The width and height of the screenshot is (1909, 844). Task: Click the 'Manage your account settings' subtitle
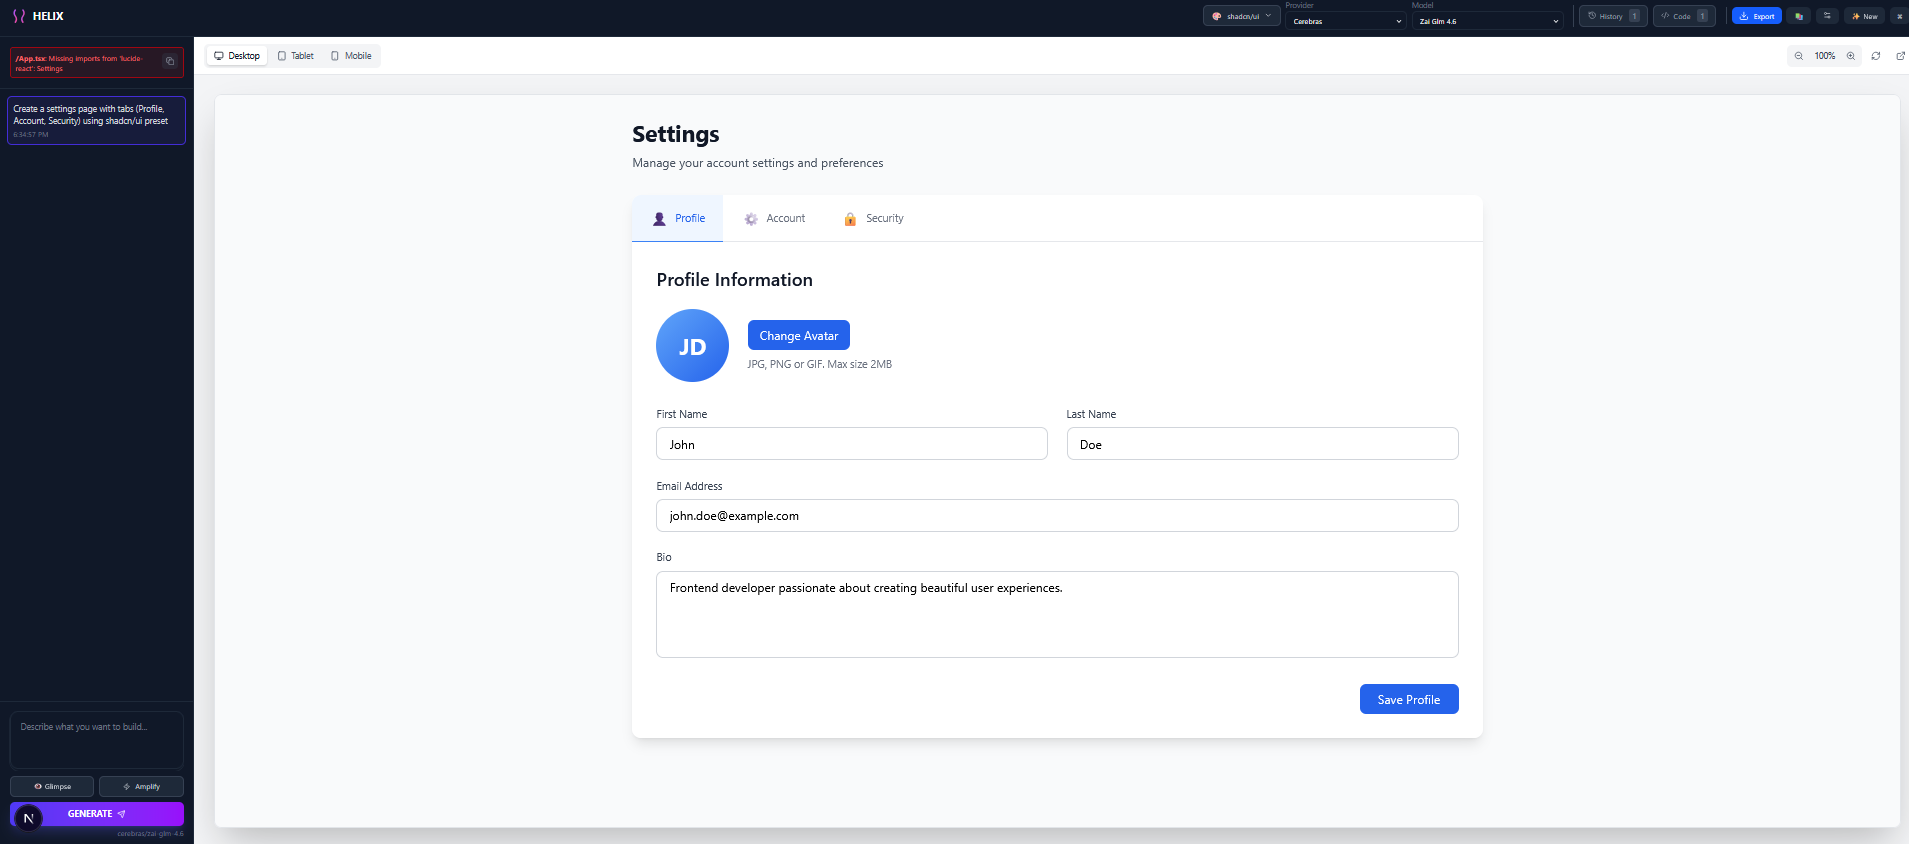tap(757, 163)
